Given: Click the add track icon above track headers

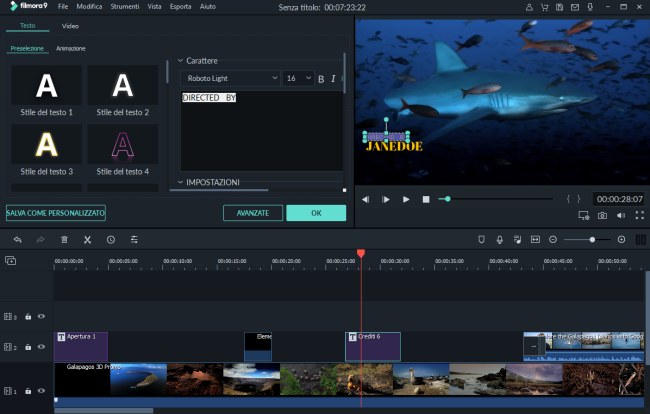Looking at the screenshot, I should point(10,260).
